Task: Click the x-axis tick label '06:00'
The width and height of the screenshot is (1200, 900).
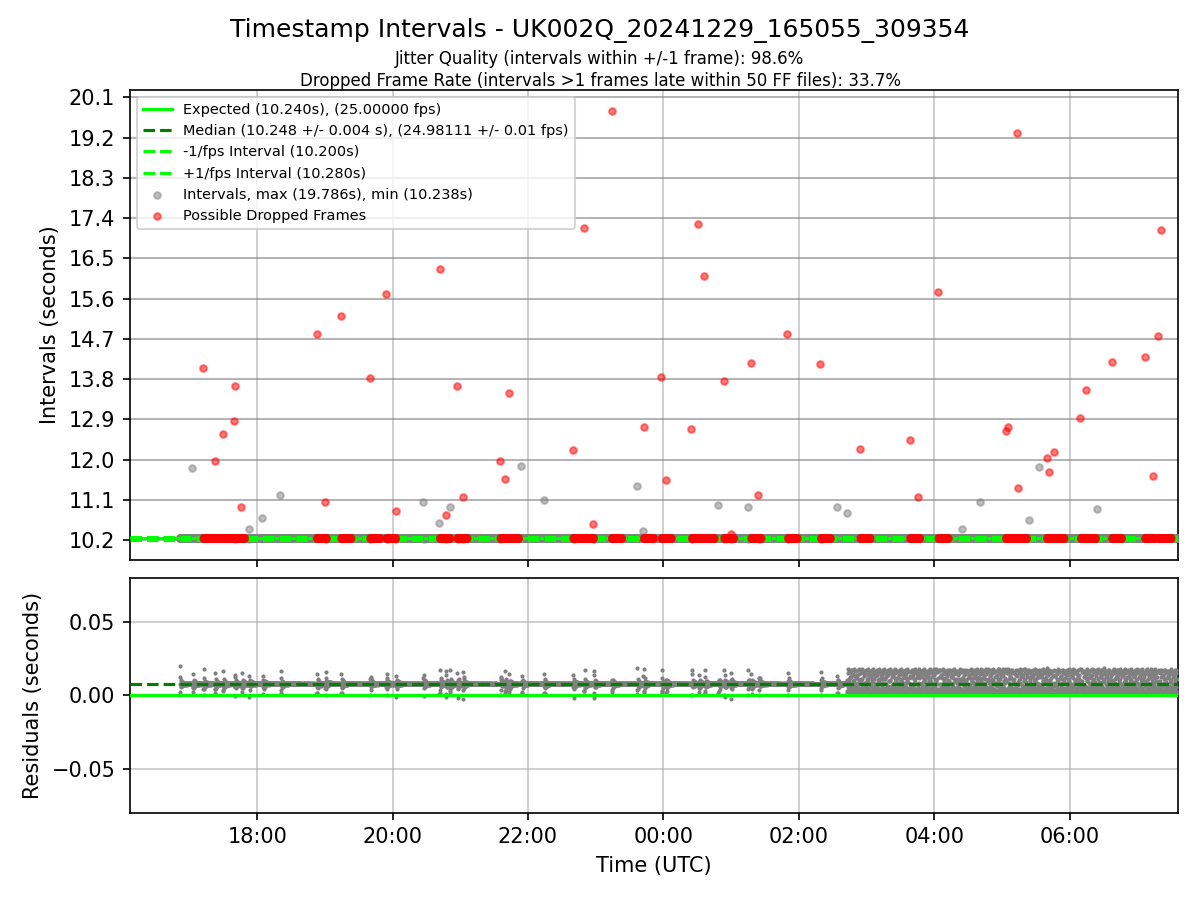Action: (1070, 835)
